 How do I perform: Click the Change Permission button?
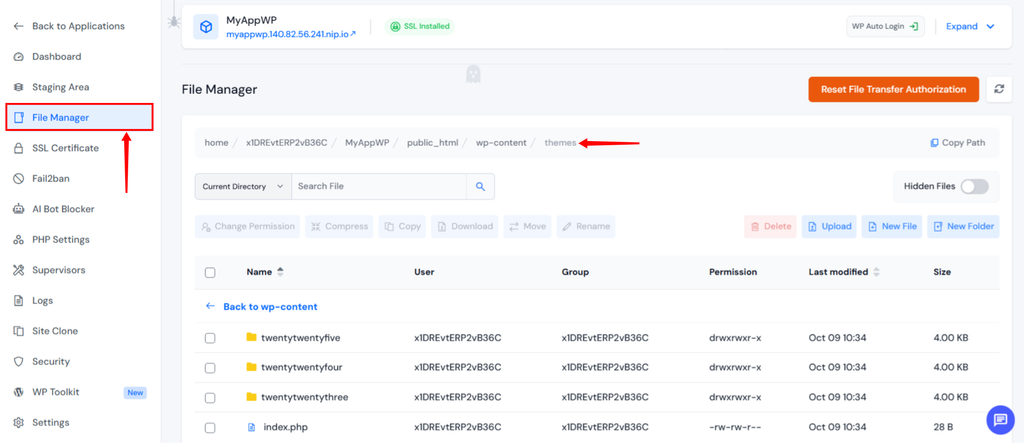point(248,226)
